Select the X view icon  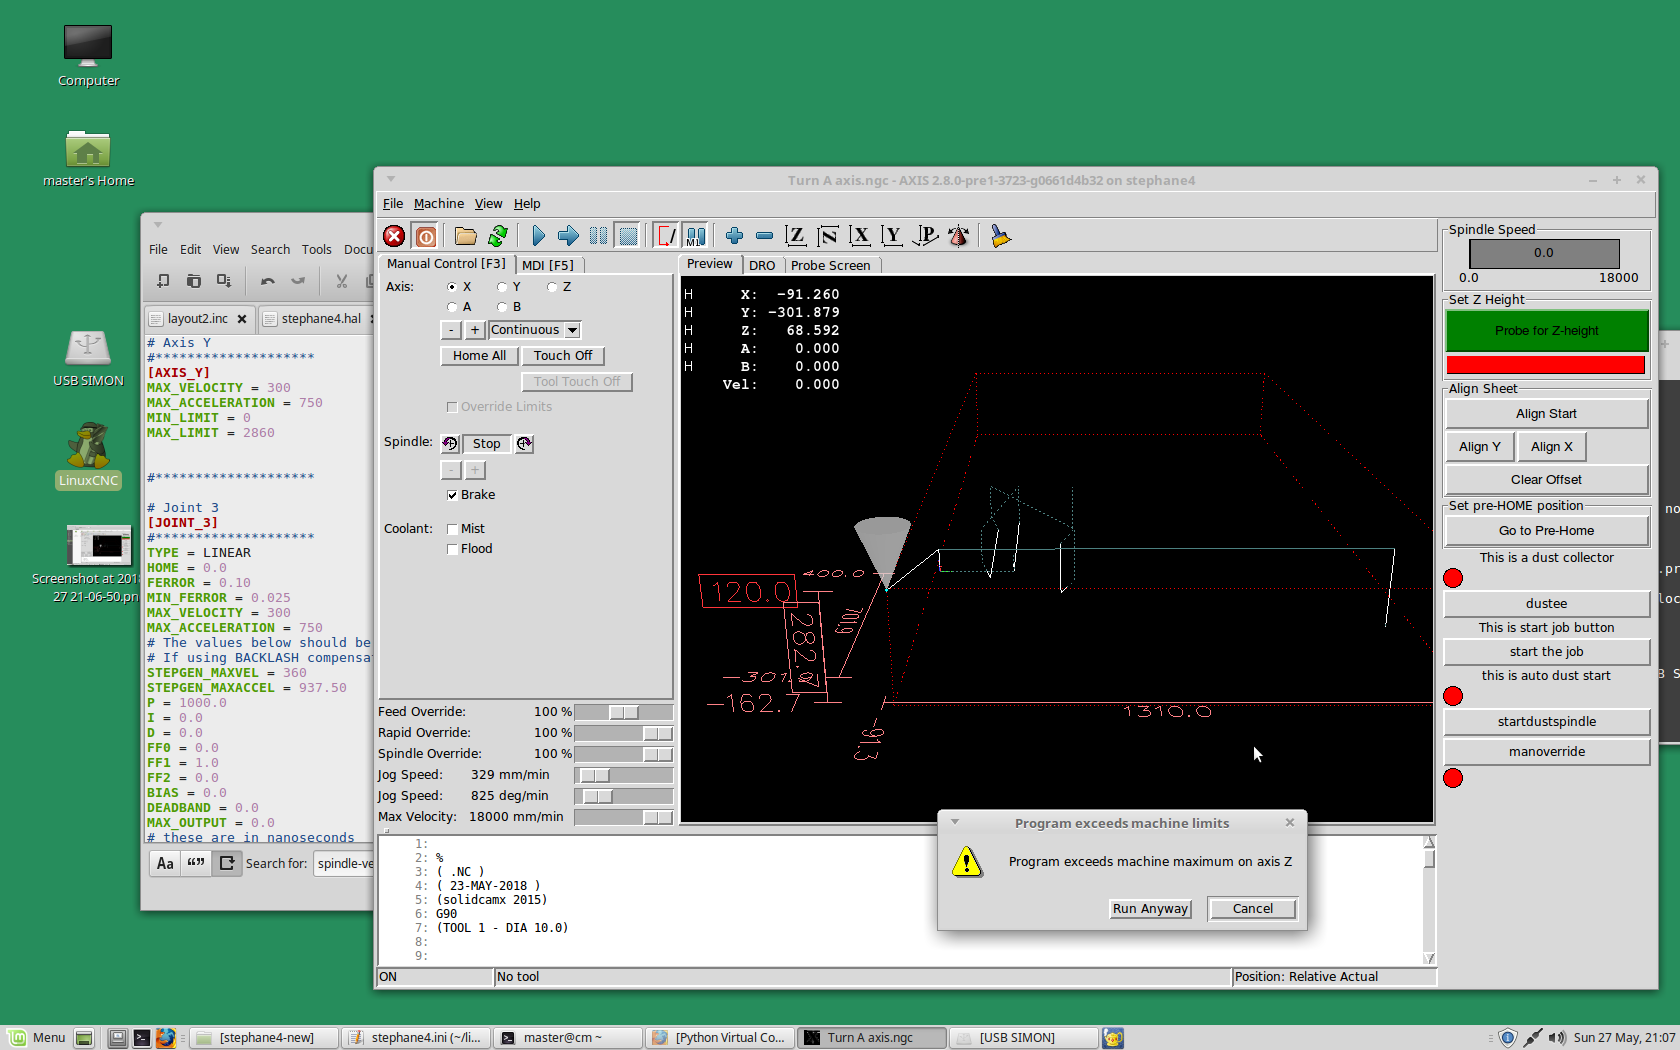pyautogui.click(x=860, y=236)
